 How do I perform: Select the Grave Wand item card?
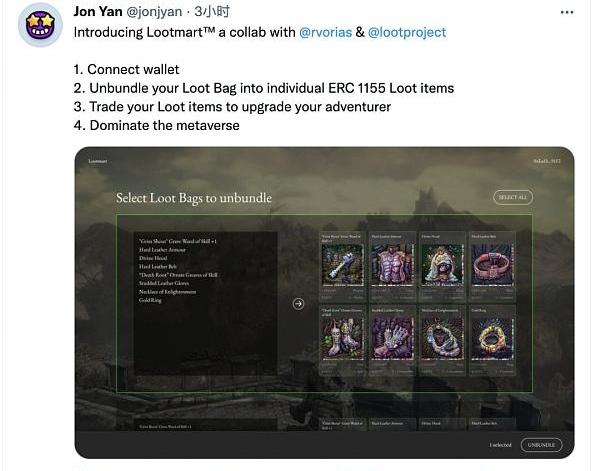coord(342,267)
